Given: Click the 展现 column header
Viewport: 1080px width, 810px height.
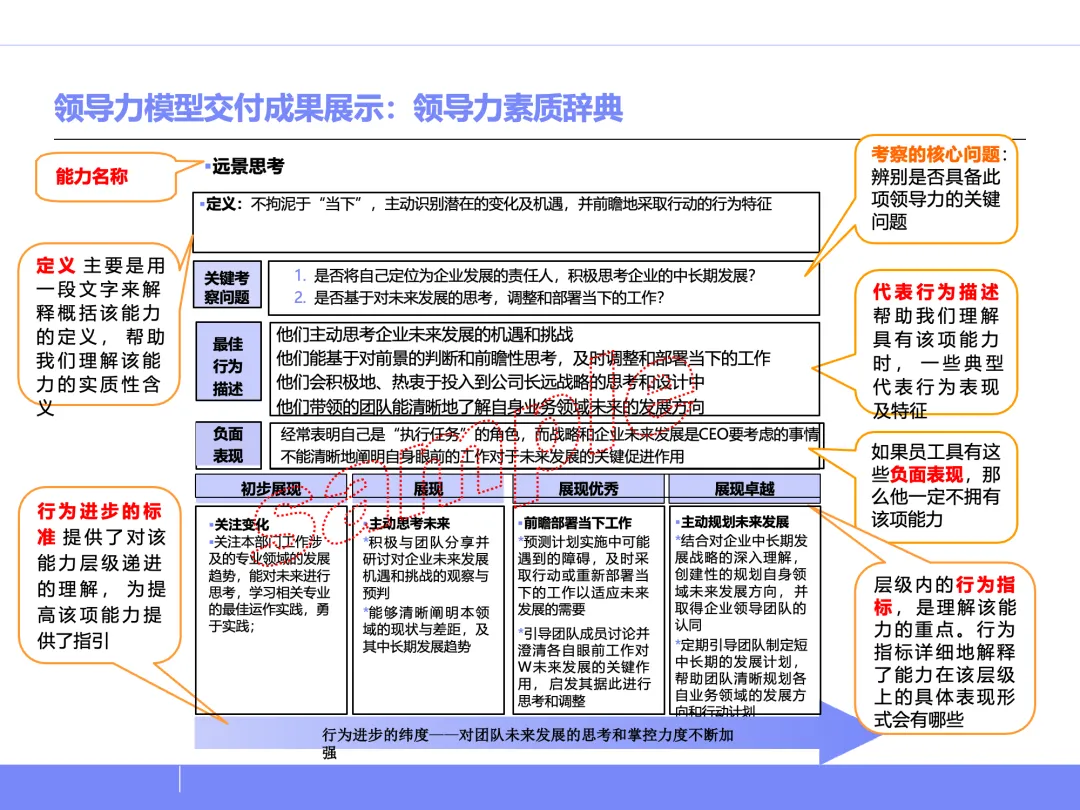Looking at the screenshot, I should [x=428, y=488].
